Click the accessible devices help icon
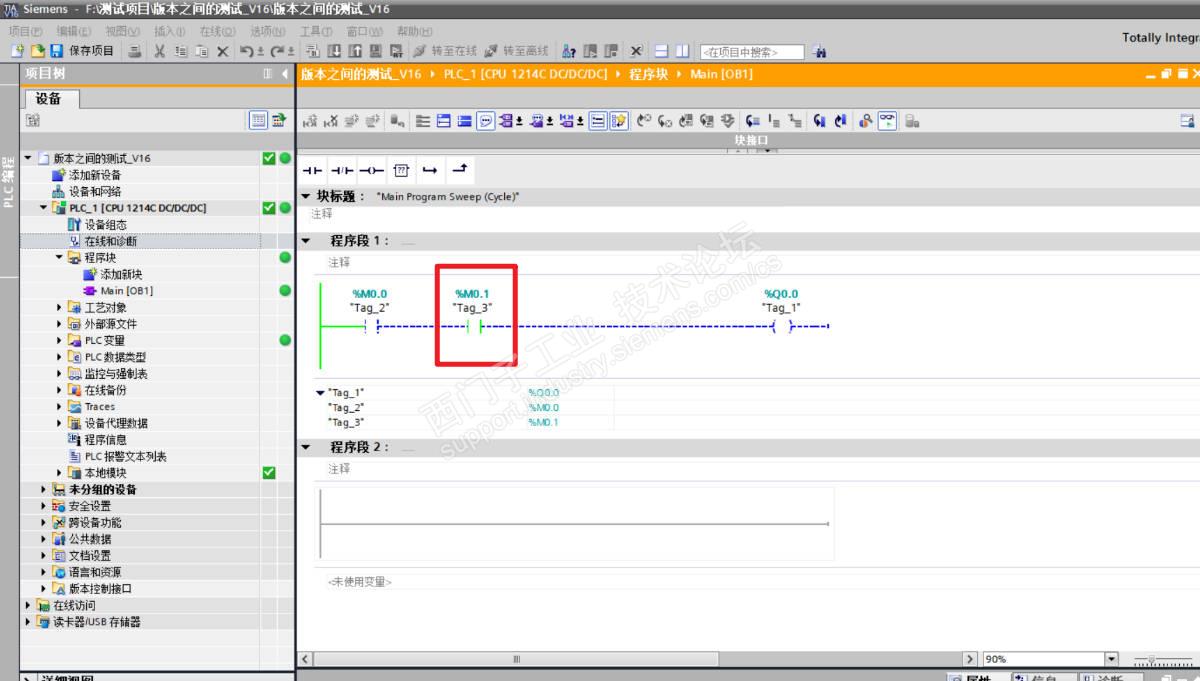The width and height of the screenshot is (1200, 681). [x=569, y=51]
